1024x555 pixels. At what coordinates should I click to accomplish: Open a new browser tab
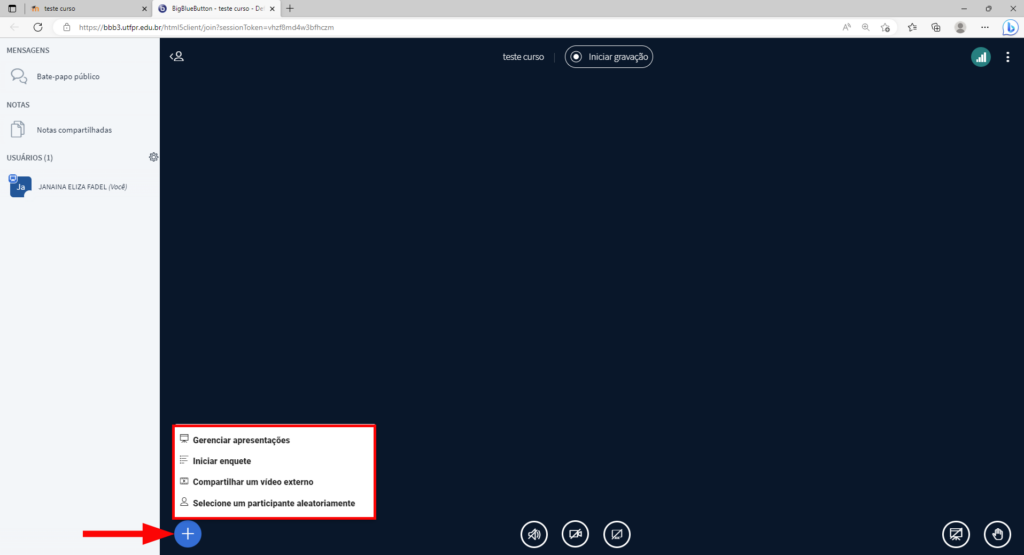tap(290, 8)
